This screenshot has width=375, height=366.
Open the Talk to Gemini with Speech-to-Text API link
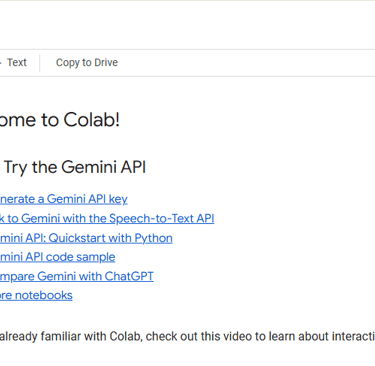click(x=107, y=218)
